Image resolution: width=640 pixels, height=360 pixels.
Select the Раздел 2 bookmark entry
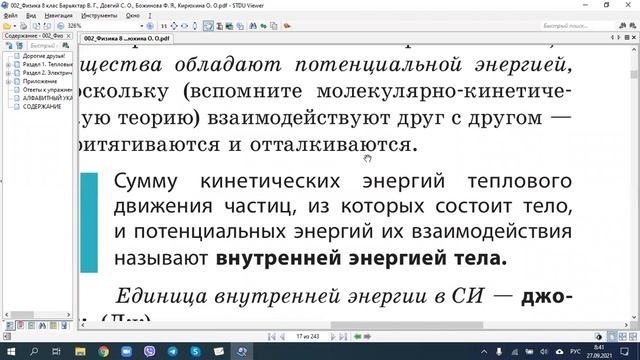pyautogui.click(x=47, y=73)
